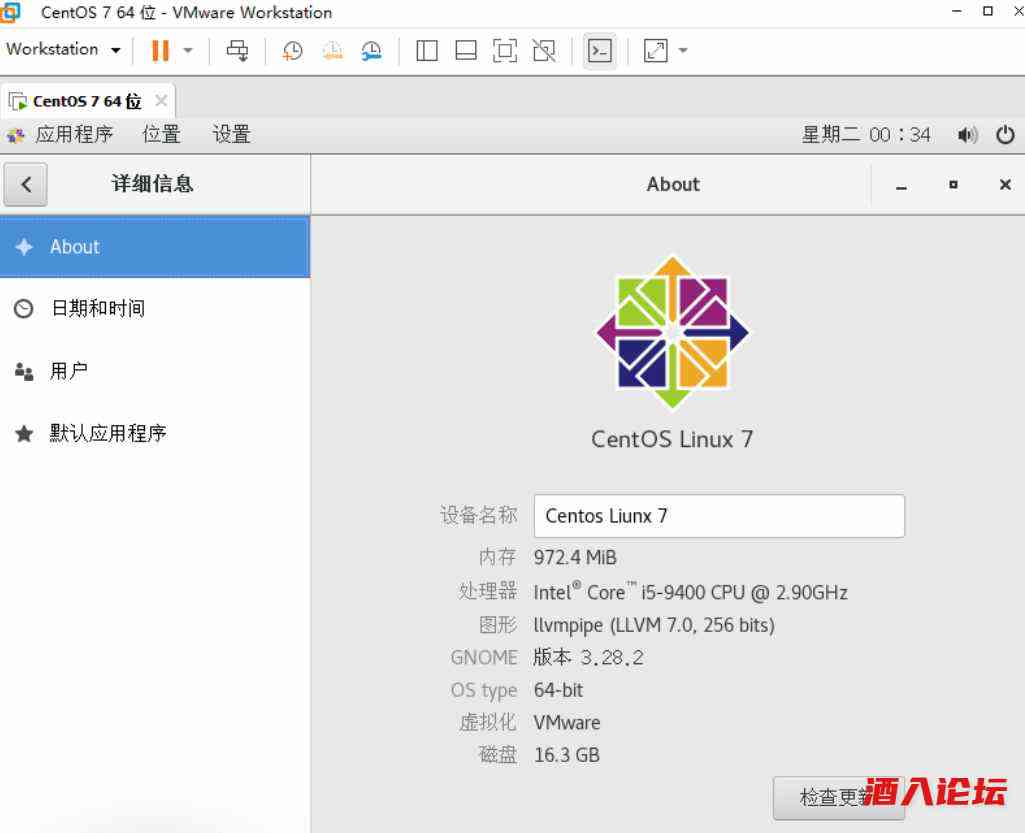Minimize the About settings window
The image size is (1025, 833).
click(x=901, y=185)
